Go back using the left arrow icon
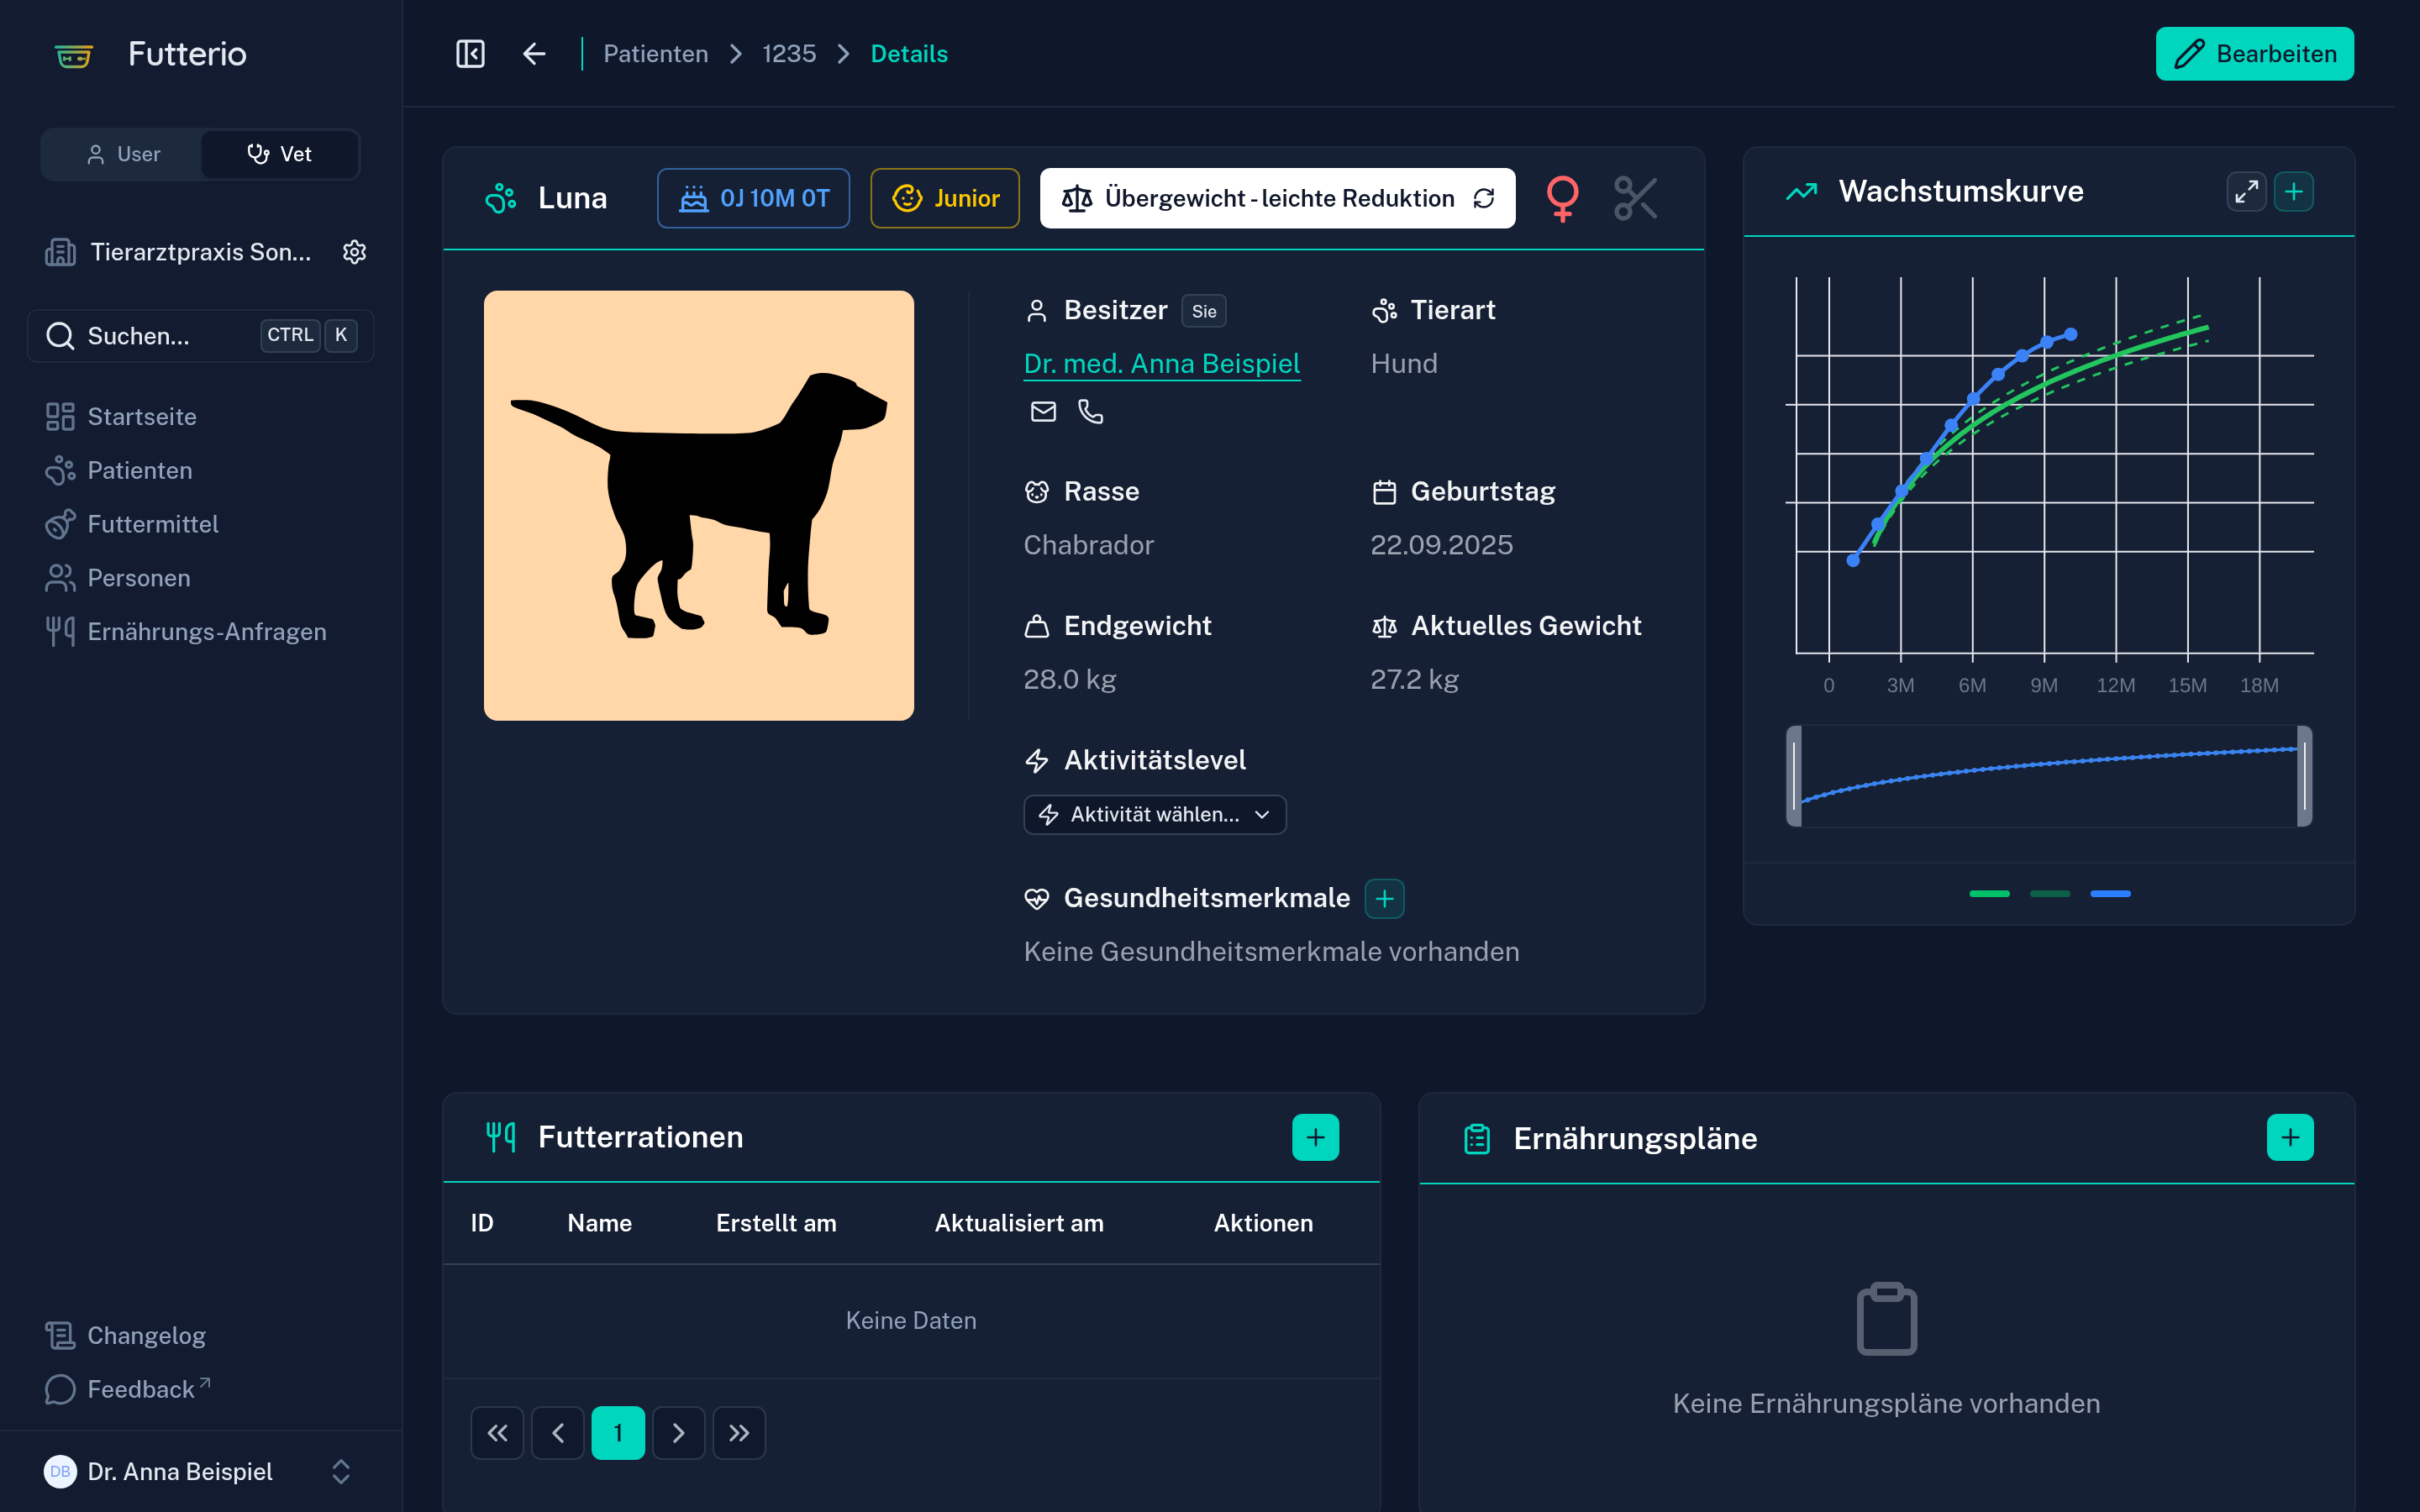The height and width of the screenshot is (1512, 2420). 534,54
